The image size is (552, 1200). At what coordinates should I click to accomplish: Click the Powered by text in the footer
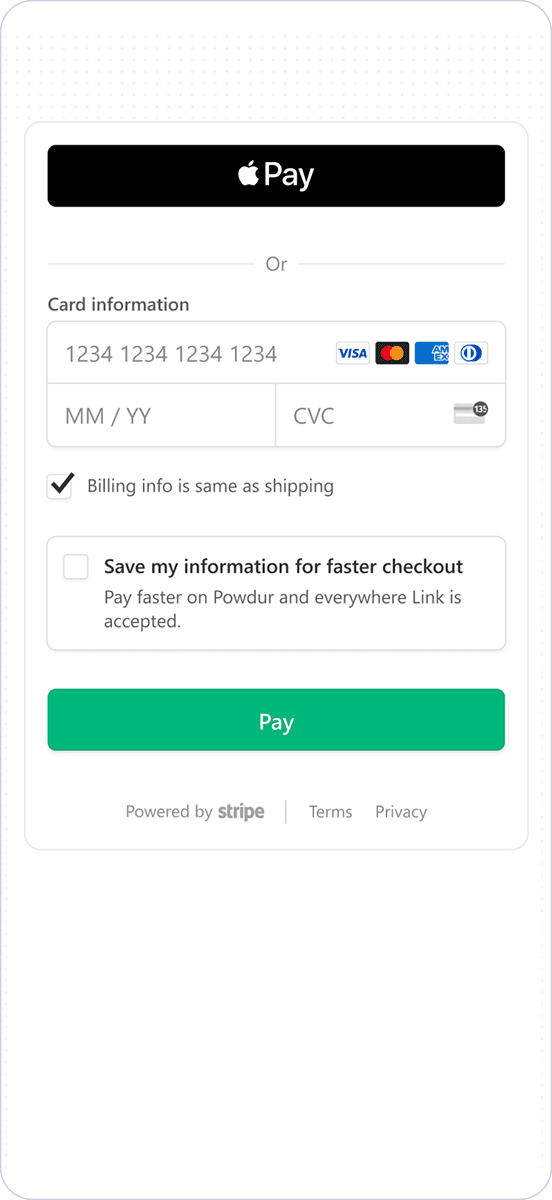[x=168, y=812]
